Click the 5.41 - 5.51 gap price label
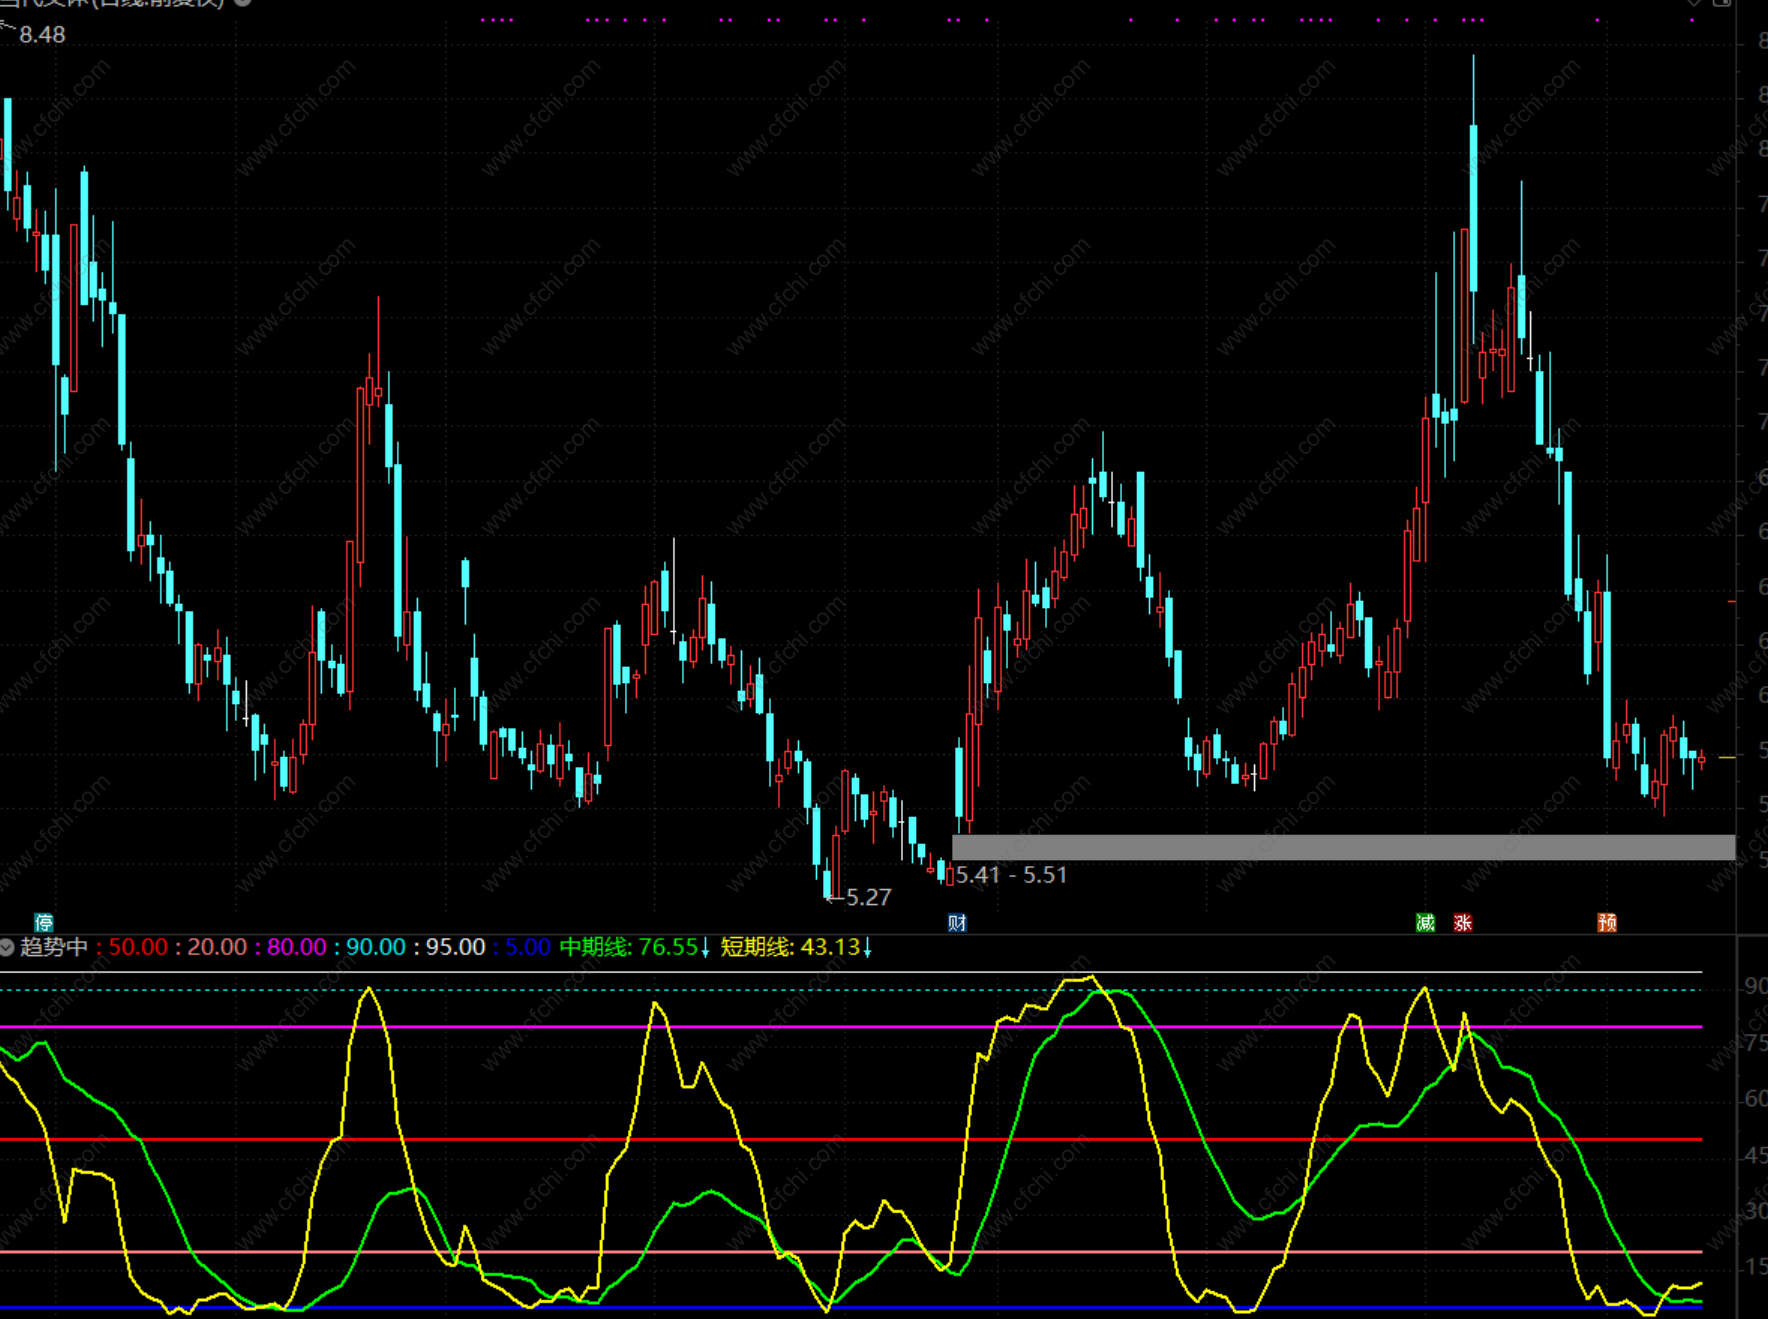This screenshot has height=1319, width=1768. (1011, 875)
